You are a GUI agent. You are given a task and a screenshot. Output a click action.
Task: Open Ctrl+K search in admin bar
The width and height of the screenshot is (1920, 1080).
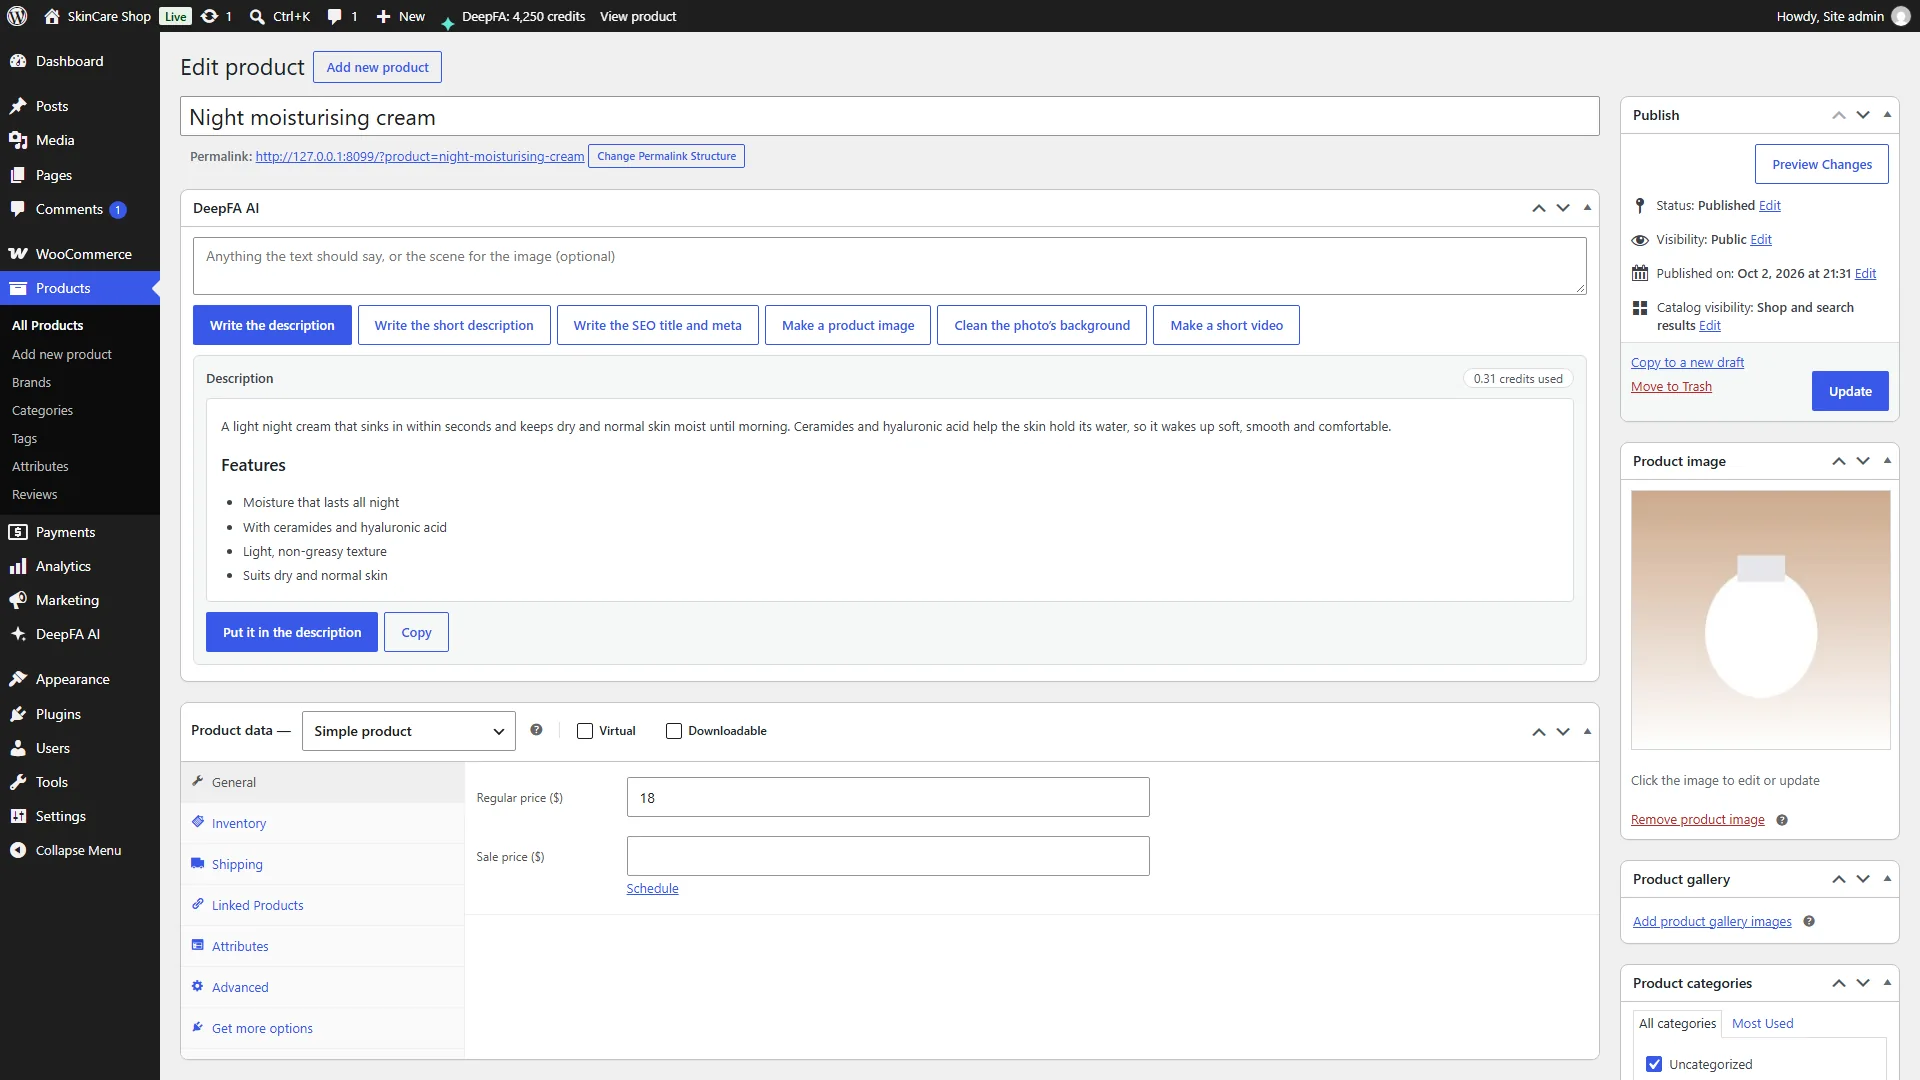tap(279, 16)
